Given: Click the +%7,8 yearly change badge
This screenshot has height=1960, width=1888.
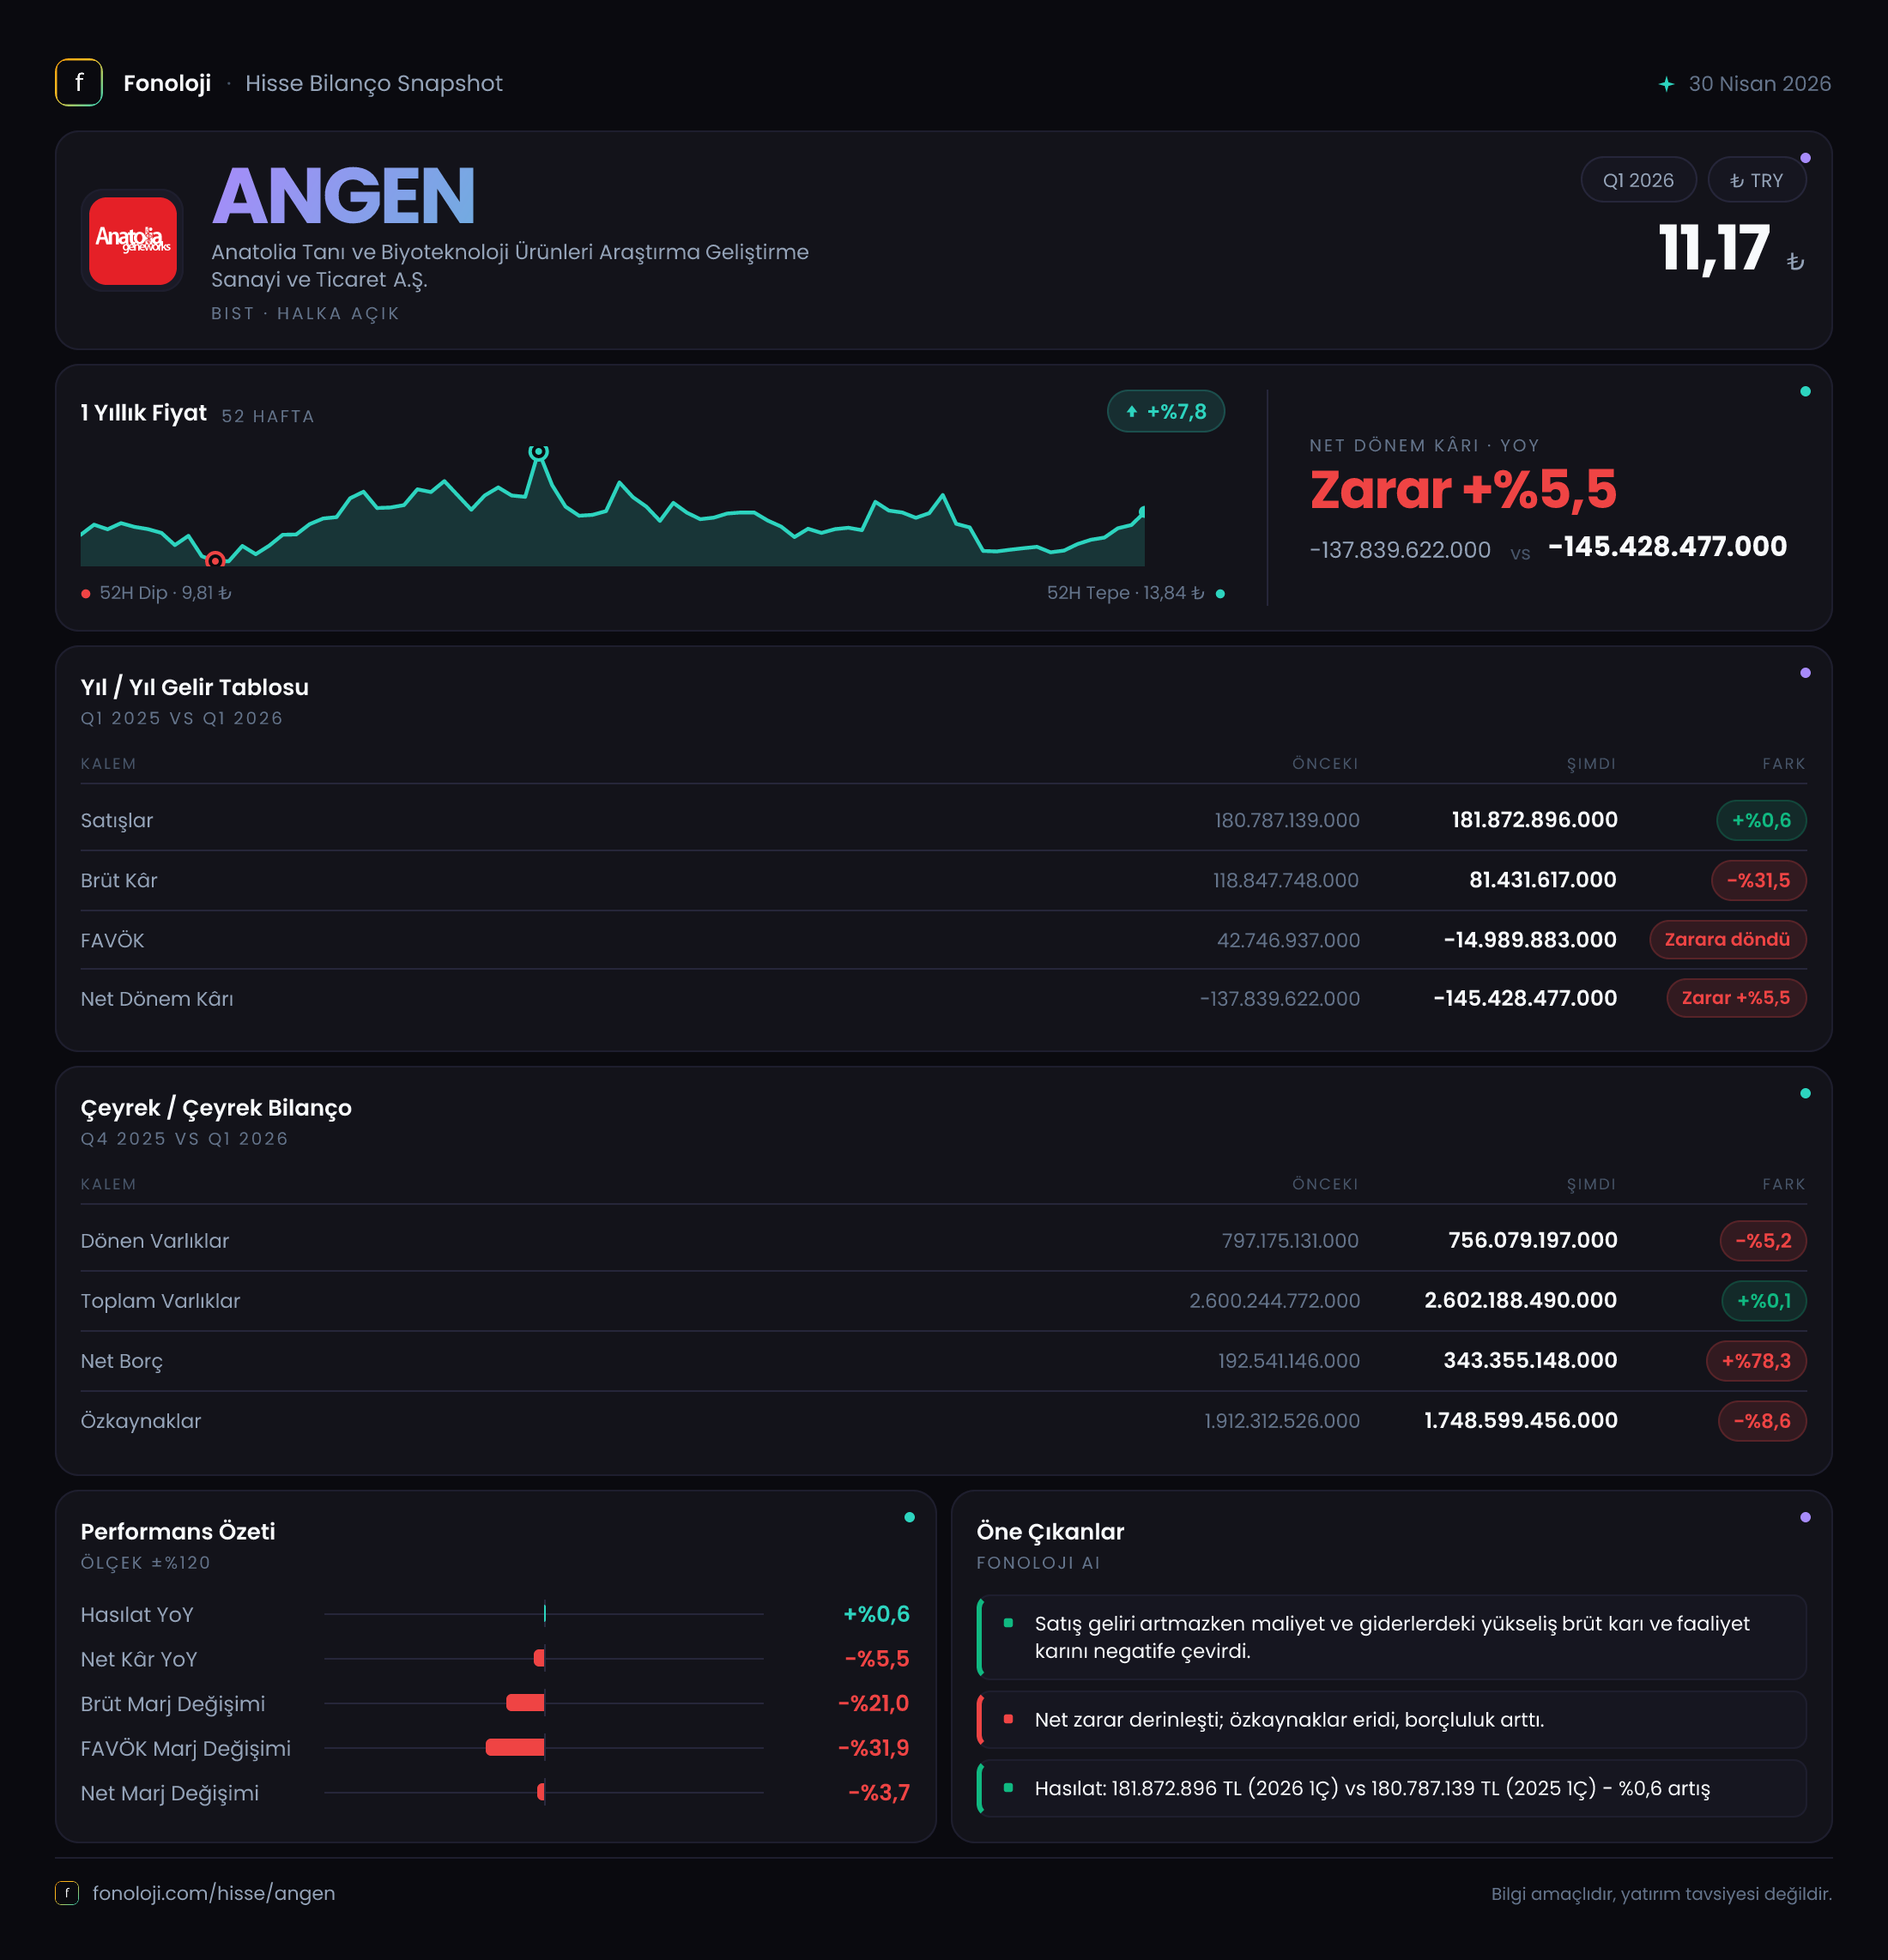Looking at the screenshot, I should pos(1166,411).
